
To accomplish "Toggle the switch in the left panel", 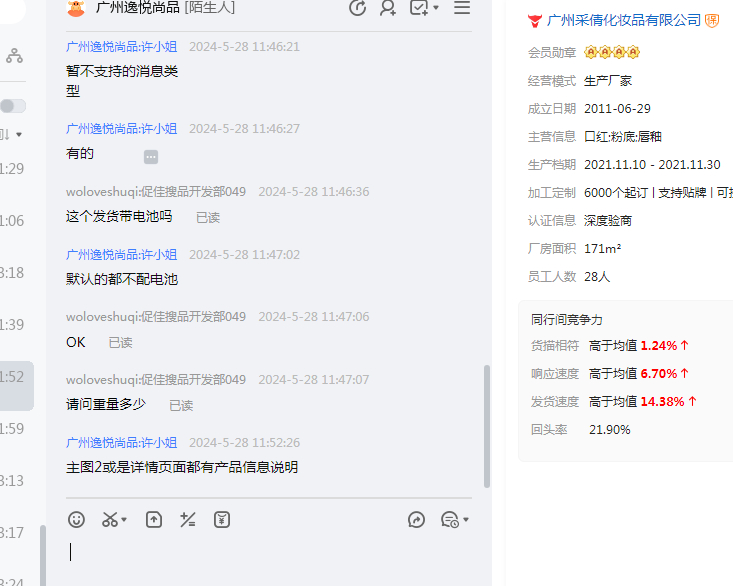I will click(x=13, y=106).
